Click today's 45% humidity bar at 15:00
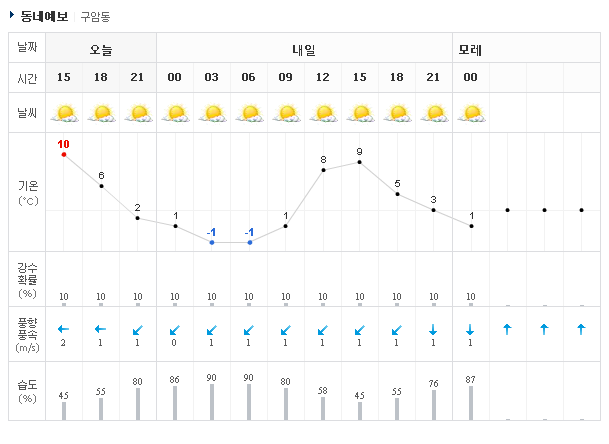 (x=64, y=411)
